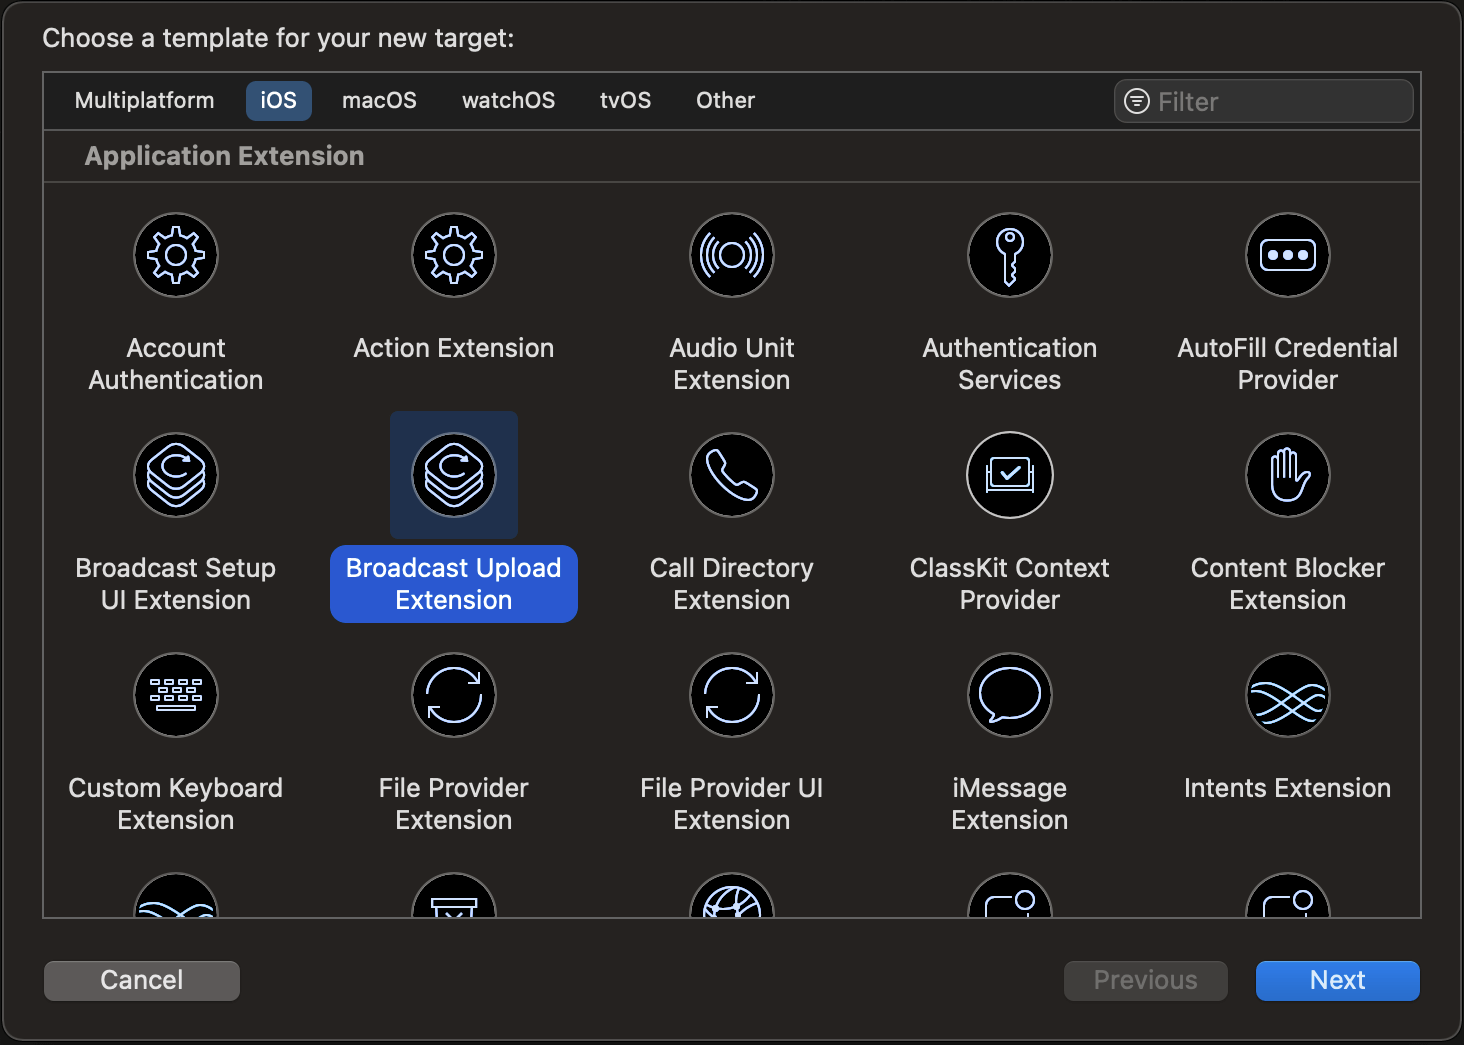Click the Intents Extension label

coord(1288,788)
